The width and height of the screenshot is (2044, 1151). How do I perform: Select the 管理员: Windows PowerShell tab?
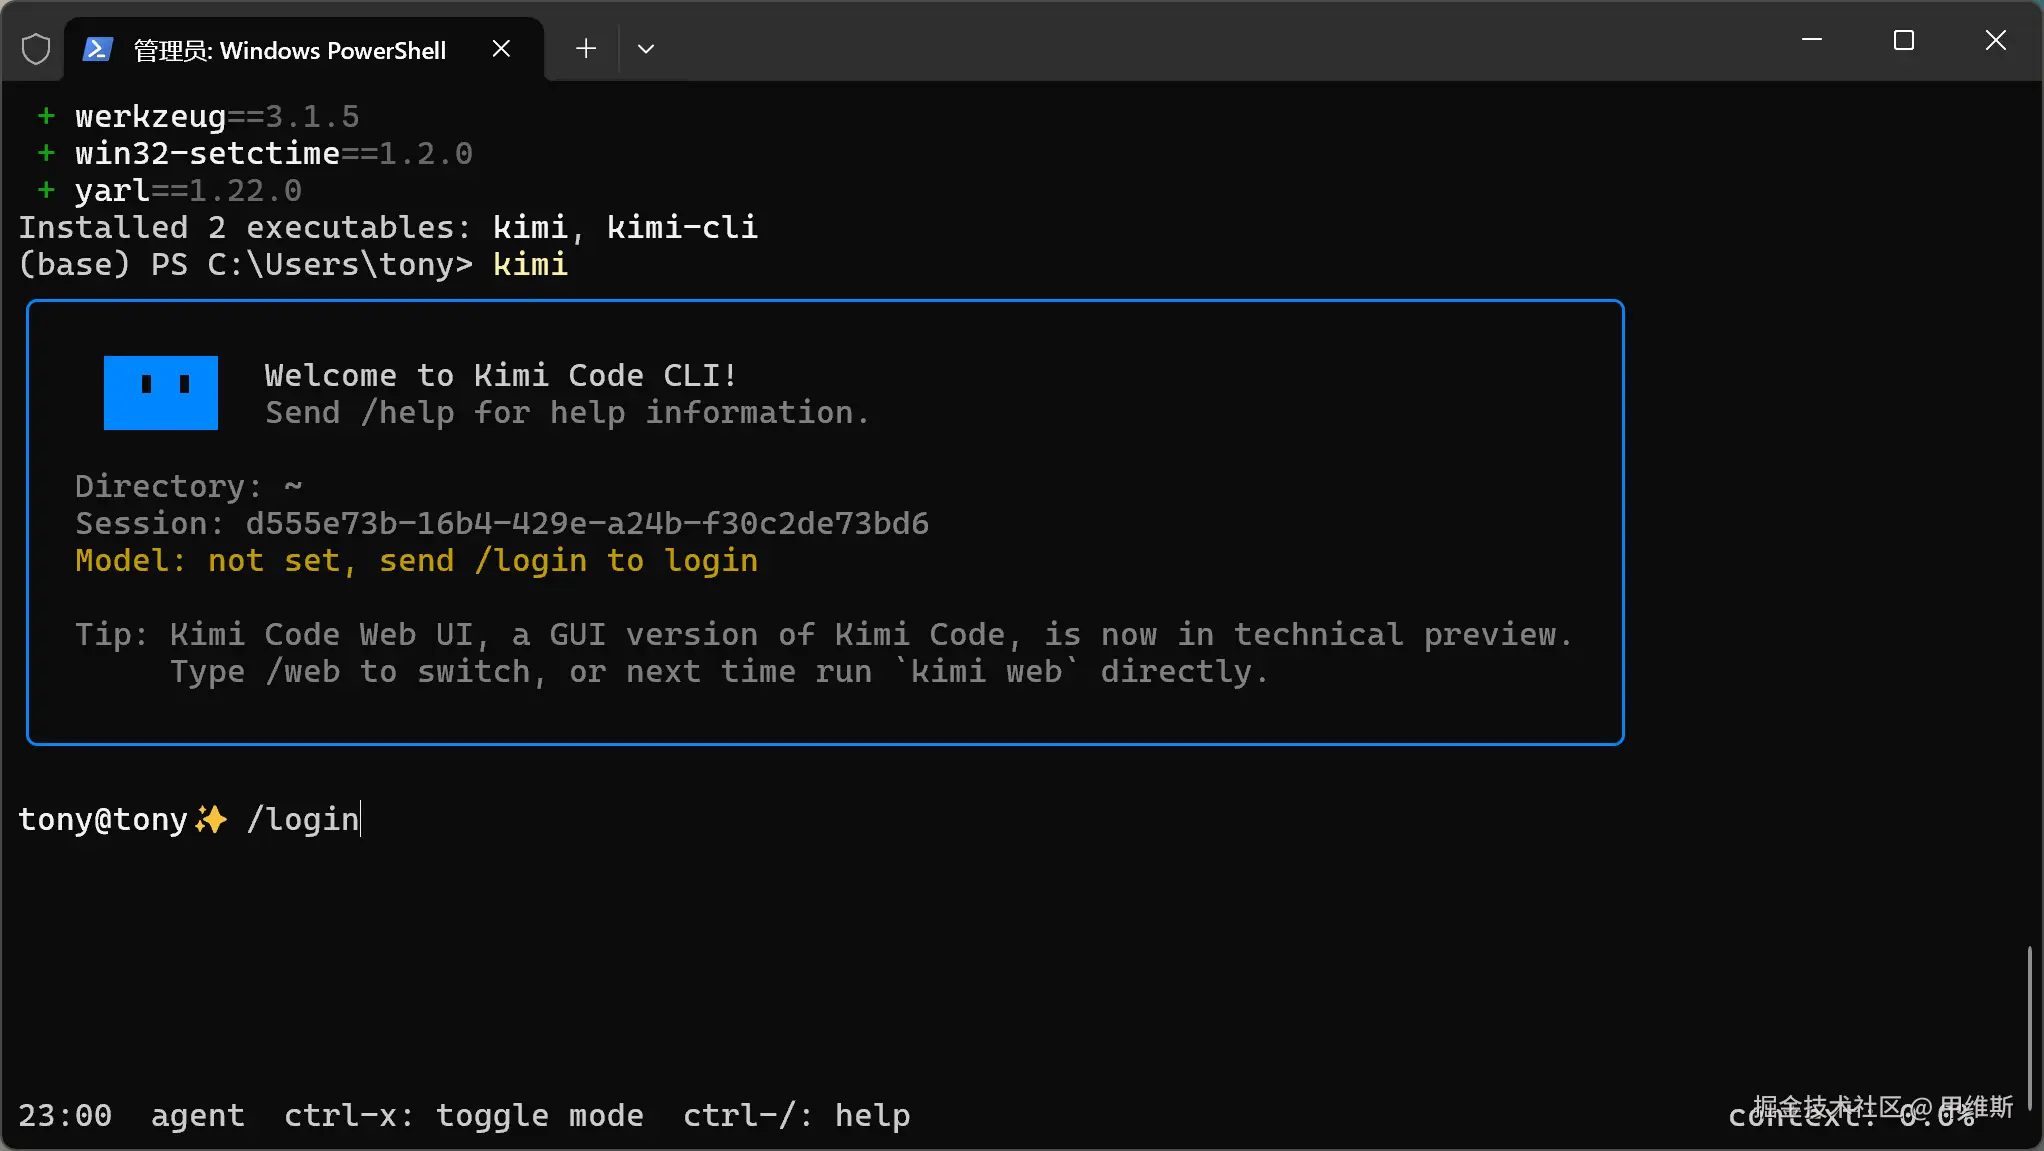tap(290, 51)
